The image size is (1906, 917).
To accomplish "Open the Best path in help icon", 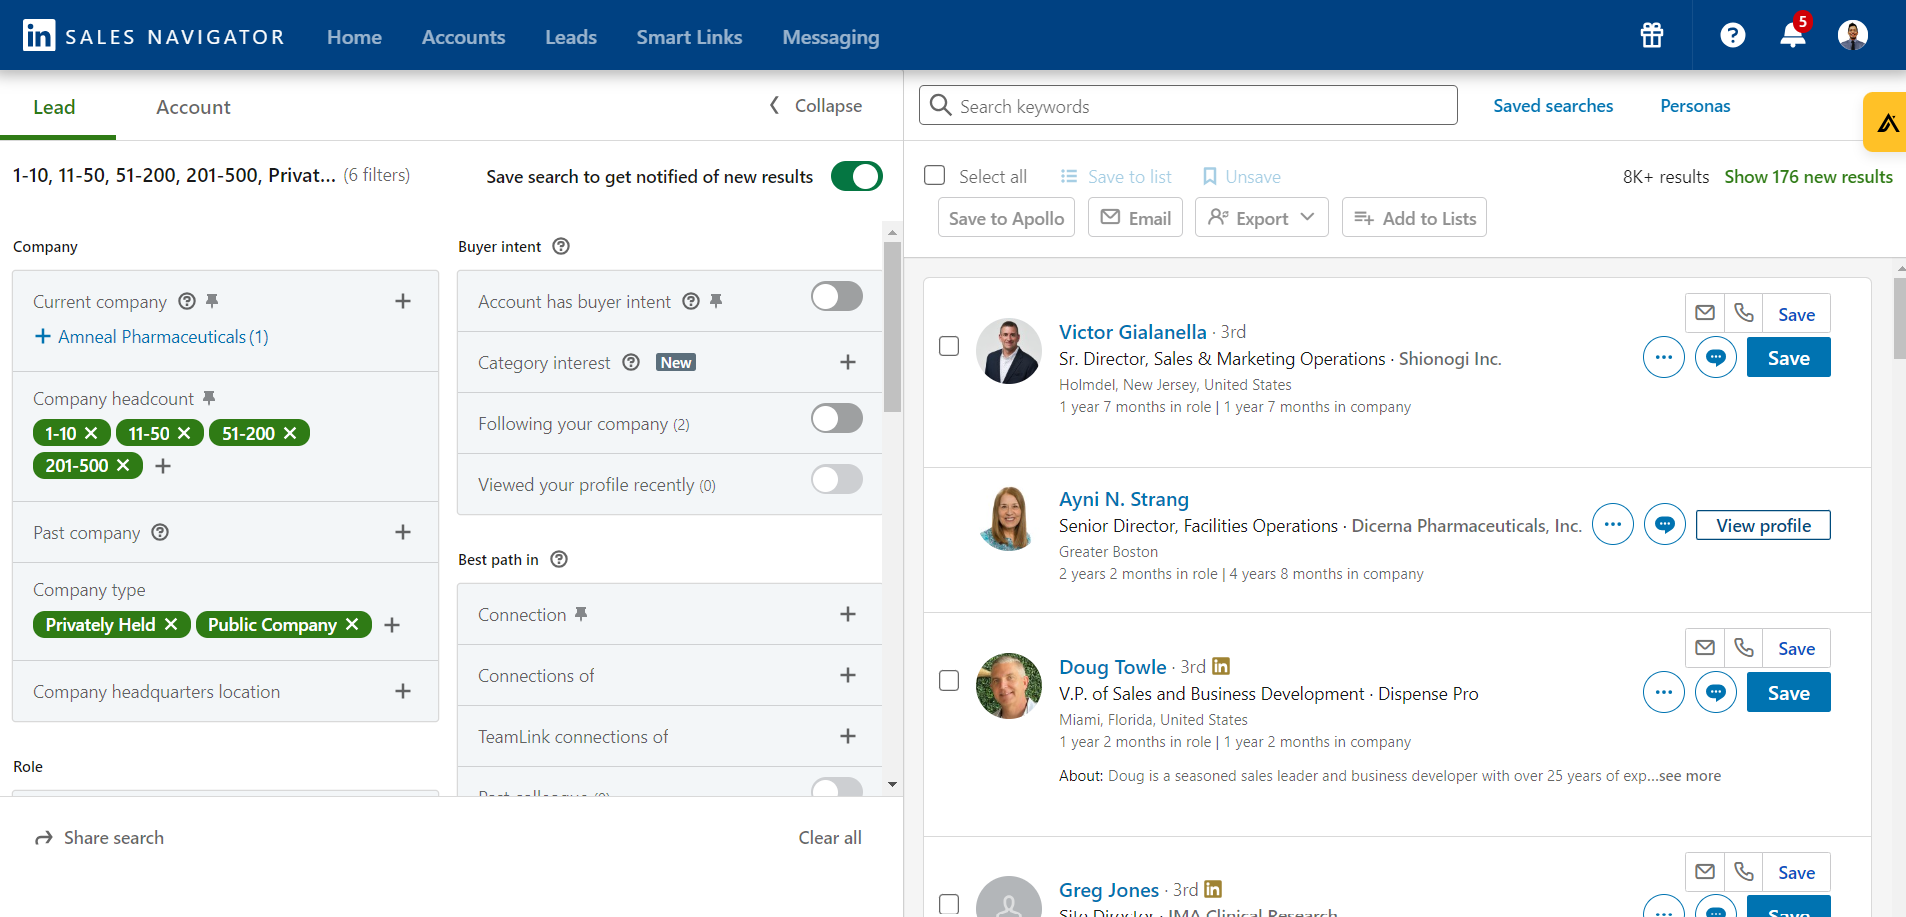I will pos(559,559).
